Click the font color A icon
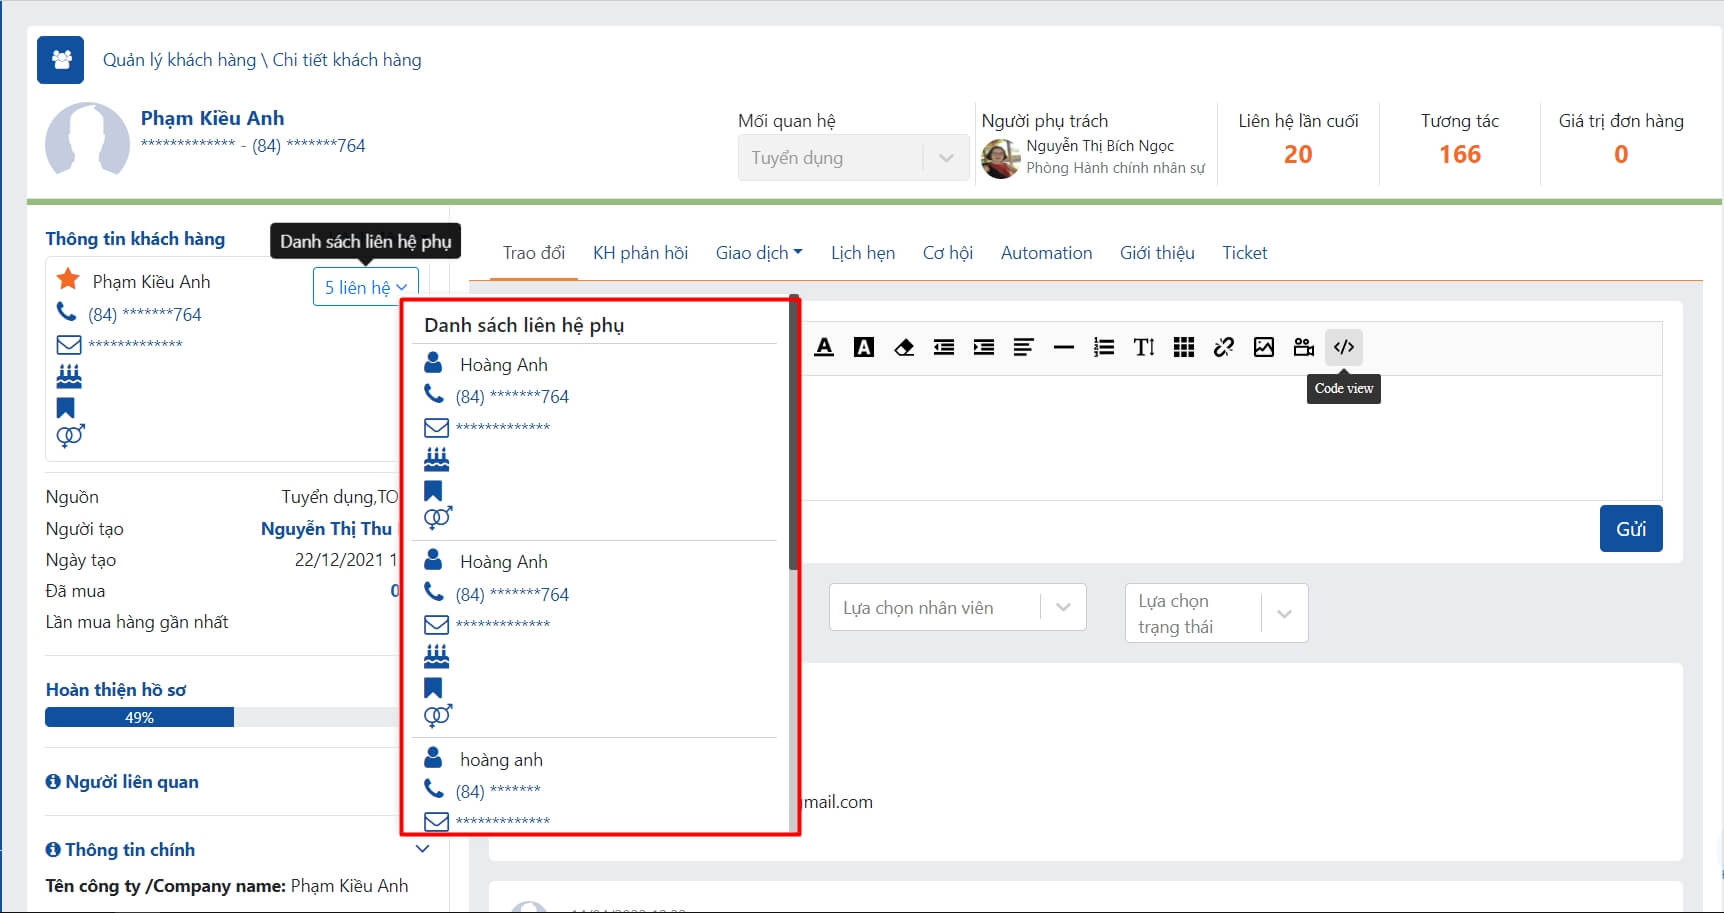Image resolution: width=1724 pixels, height=913 pixels. (x=824, y=347)
